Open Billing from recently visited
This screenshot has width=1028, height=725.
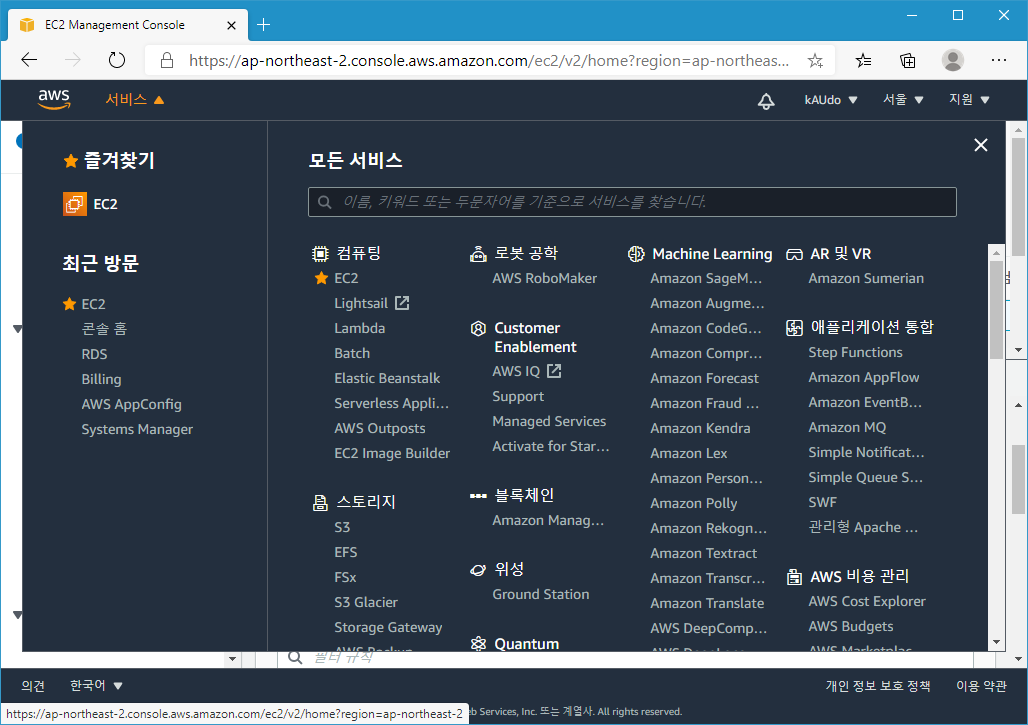pyautogui.click(x=101, y=379)
